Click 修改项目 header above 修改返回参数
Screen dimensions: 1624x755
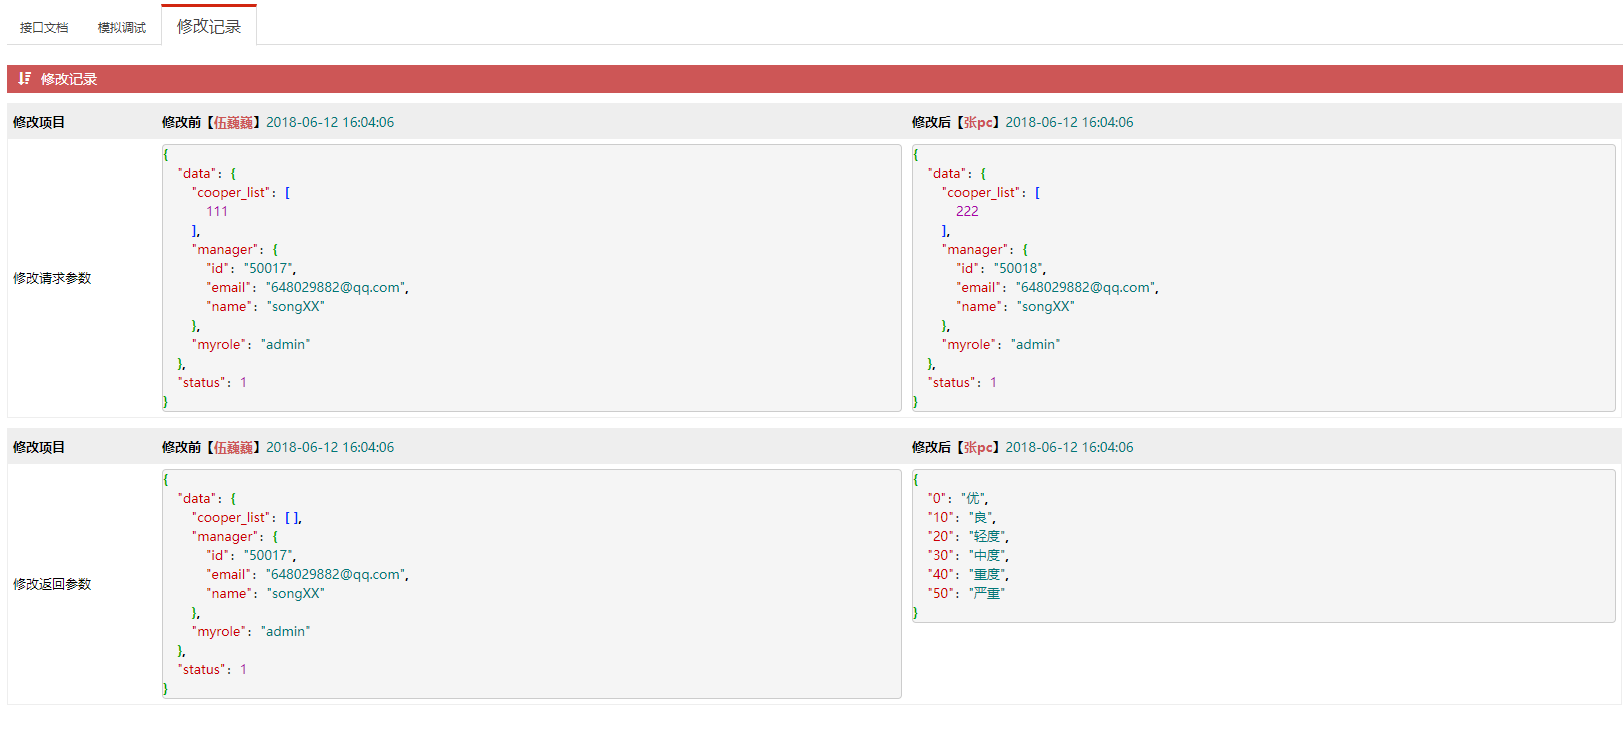pyautogui.click(x=39, y=447)
